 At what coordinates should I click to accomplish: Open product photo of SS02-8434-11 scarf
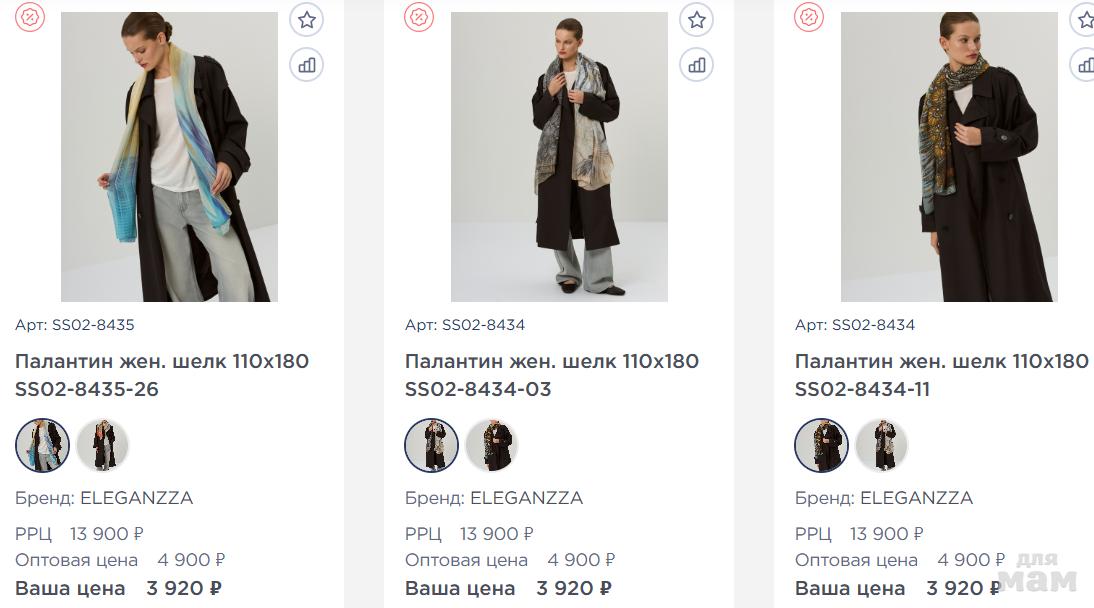tap(948, 157)
